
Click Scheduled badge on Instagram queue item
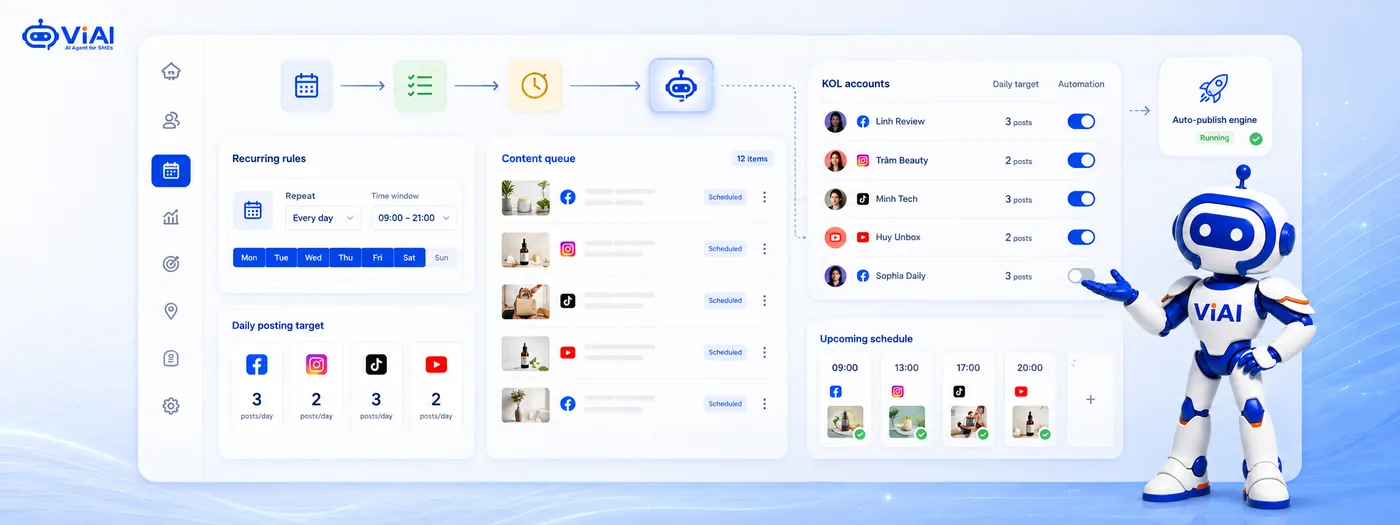725,249
